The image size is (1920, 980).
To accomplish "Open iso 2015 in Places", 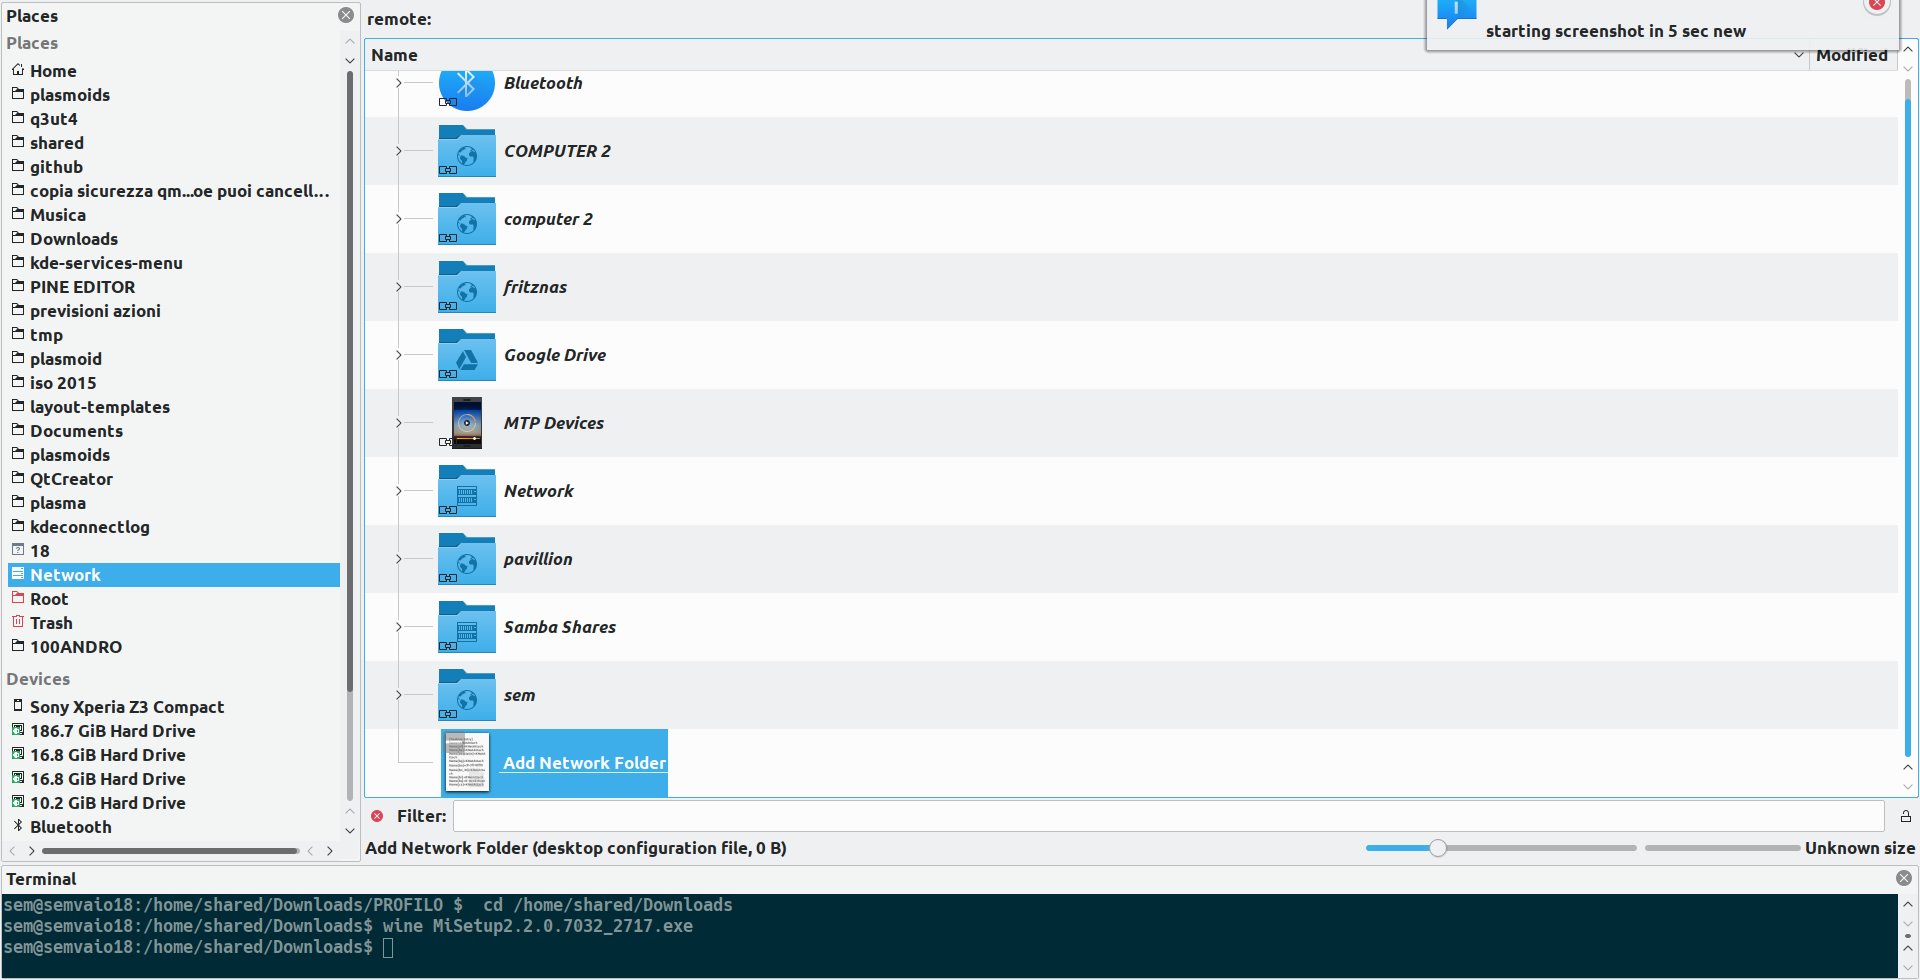I will point(63,383).
